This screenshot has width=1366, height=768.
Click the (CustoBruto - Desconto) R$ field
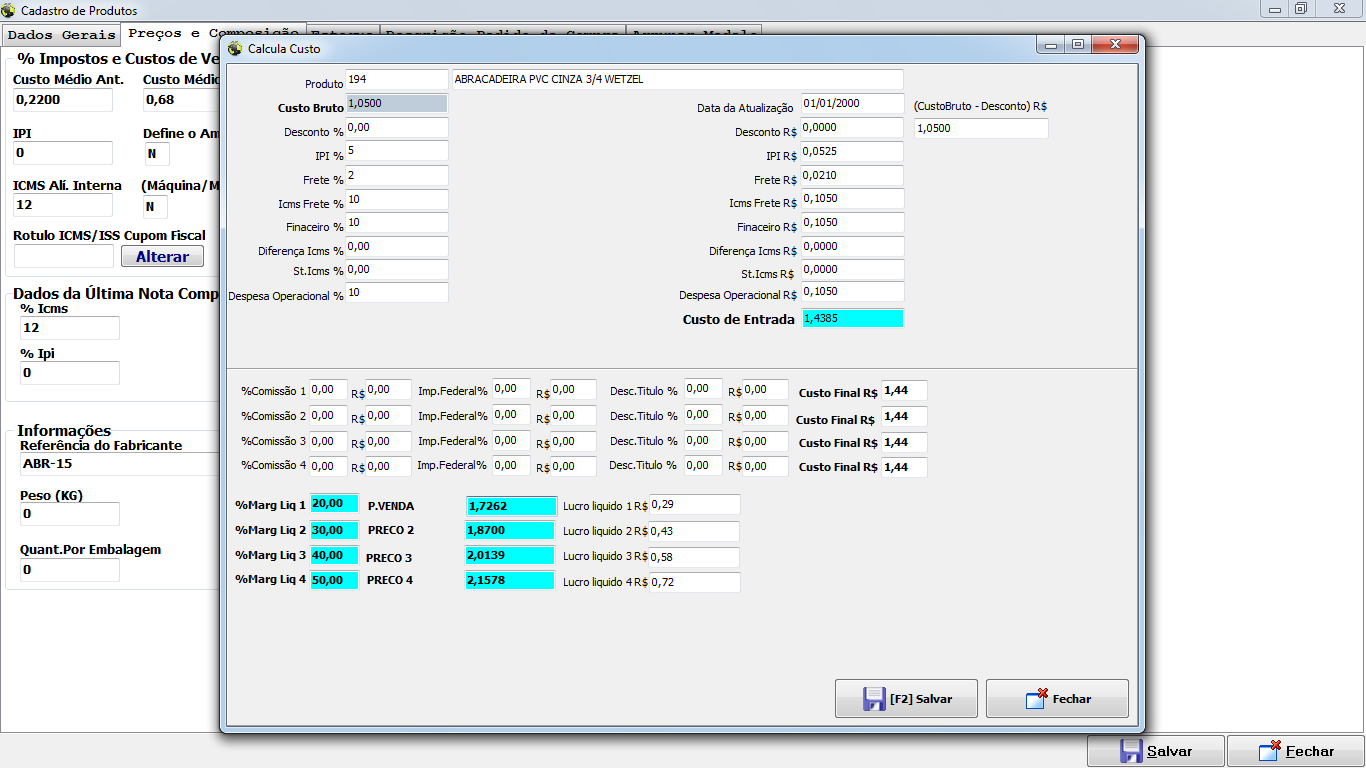[x=981, y=129]
